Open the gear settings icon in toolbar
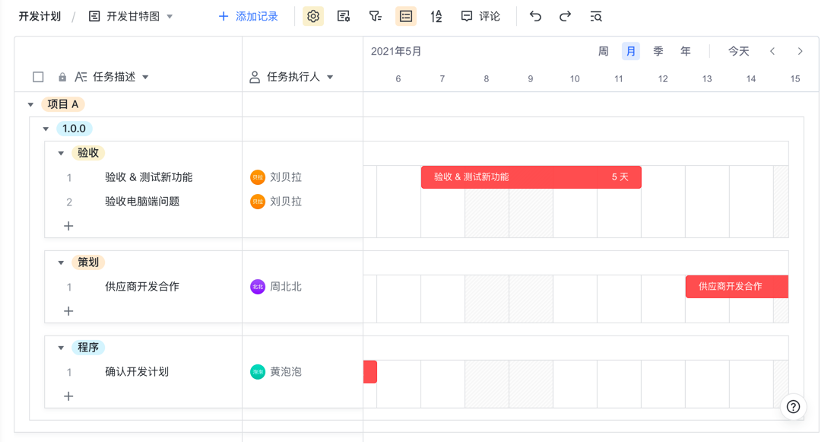832x442 pixels. [x=313, y=16]
